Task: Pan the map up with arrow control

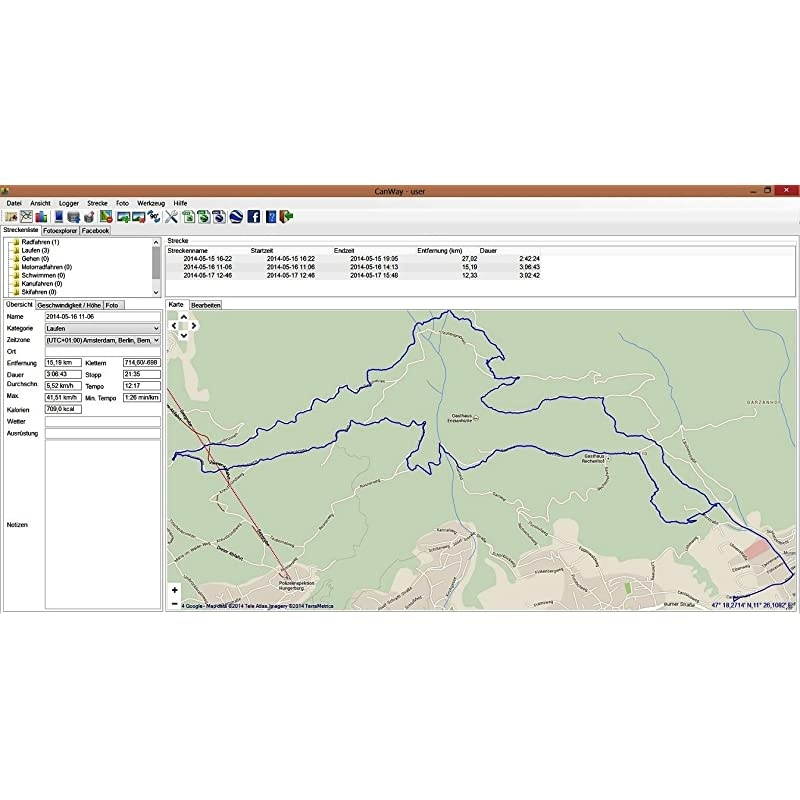Action: [x=183, y=317]
